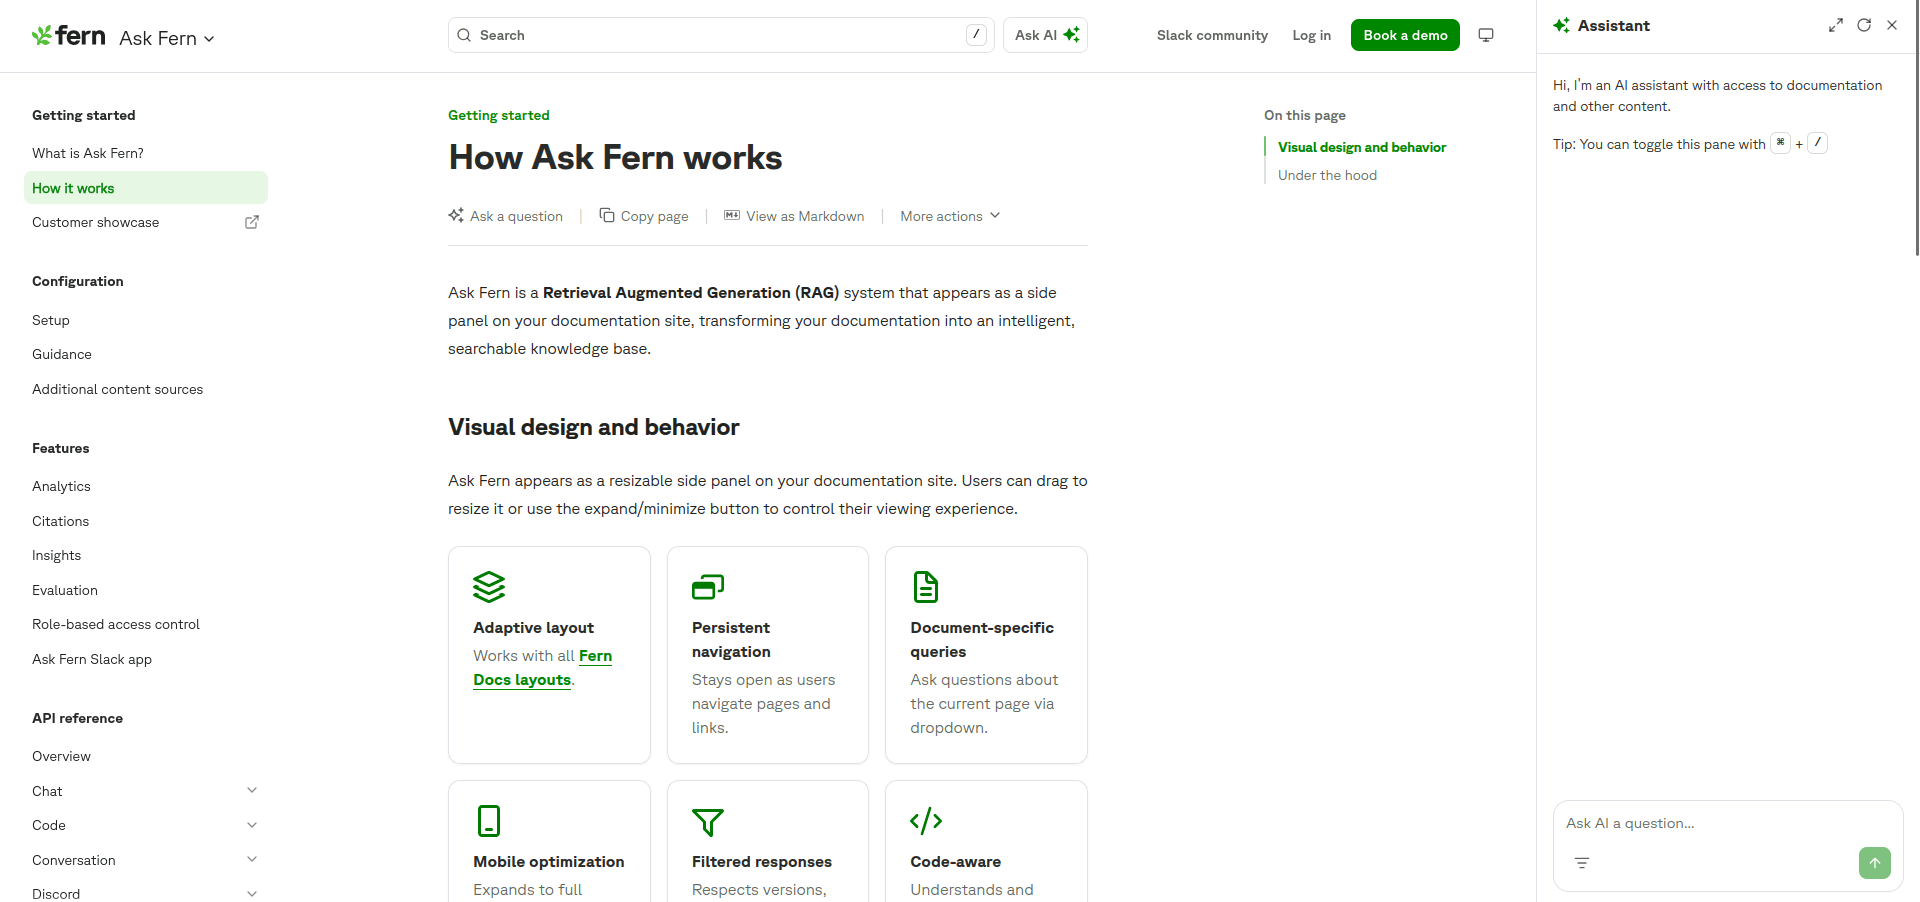
Task: Click the Assistant panel scrollbar
Action: [x=1916, y=128]
